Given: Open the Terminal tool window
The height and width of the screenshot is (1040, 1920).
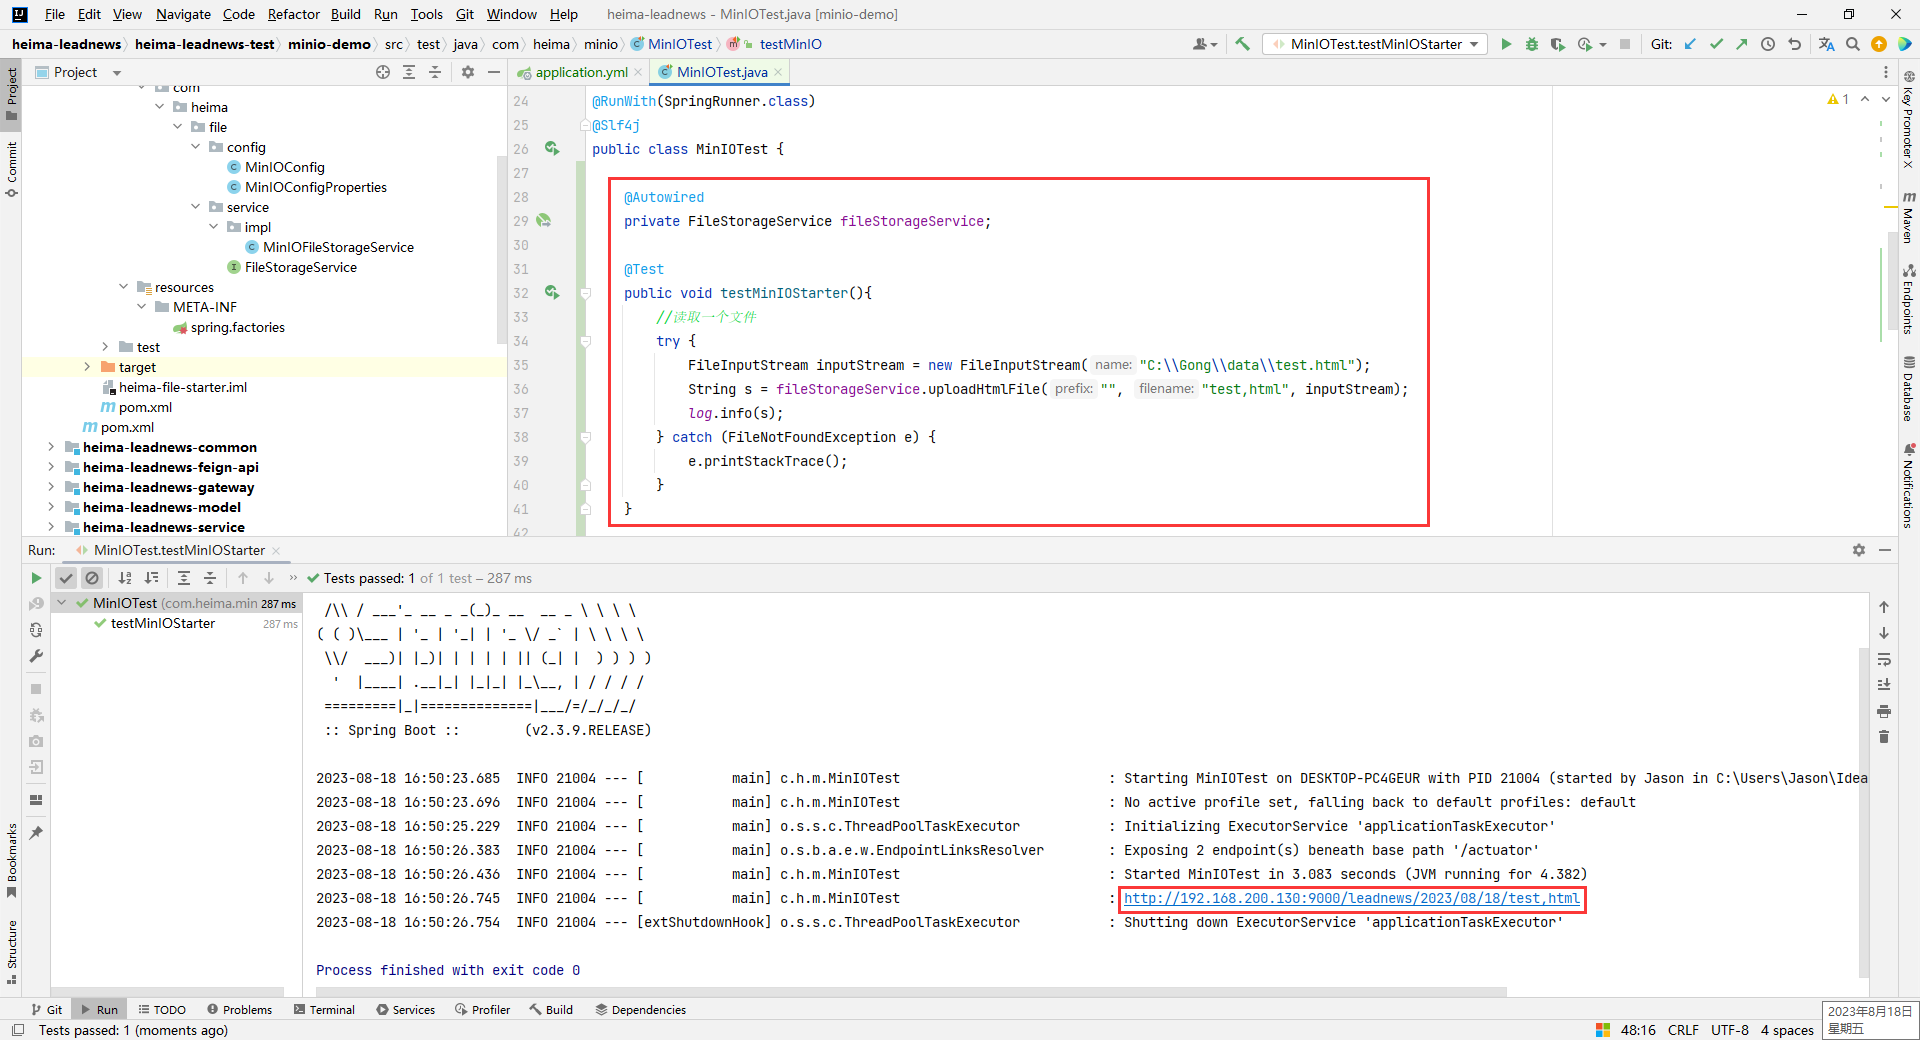Looking at the screenshot, I should 324,1010.
